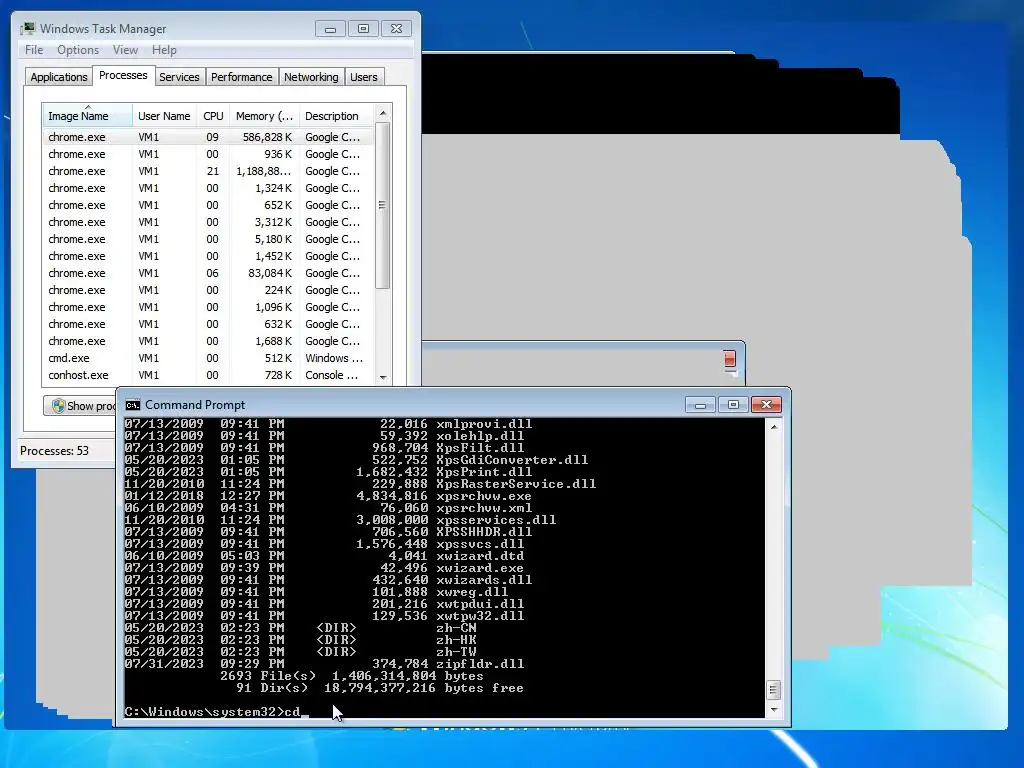Viewport: 1024px width, 768px height.
Task: Click the zh-TW directory entry
Action: click(456, 652)
